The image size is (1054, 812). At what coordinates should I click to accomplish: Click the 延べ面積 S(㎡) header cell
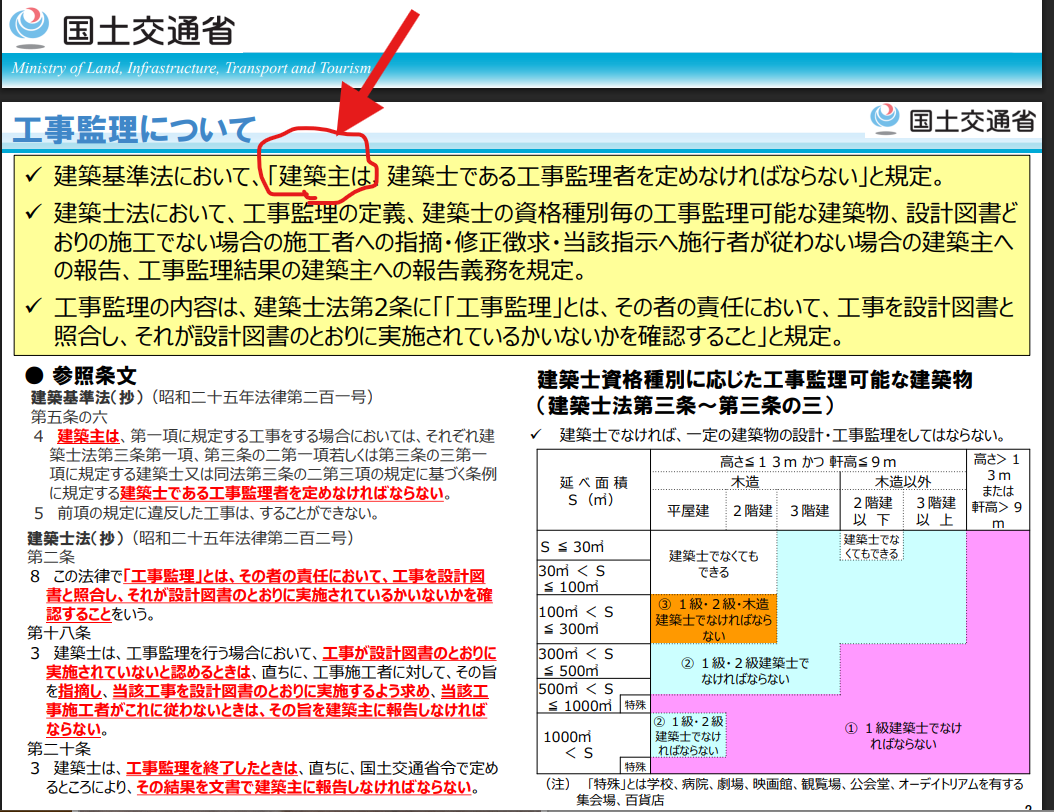click(593, 490)
